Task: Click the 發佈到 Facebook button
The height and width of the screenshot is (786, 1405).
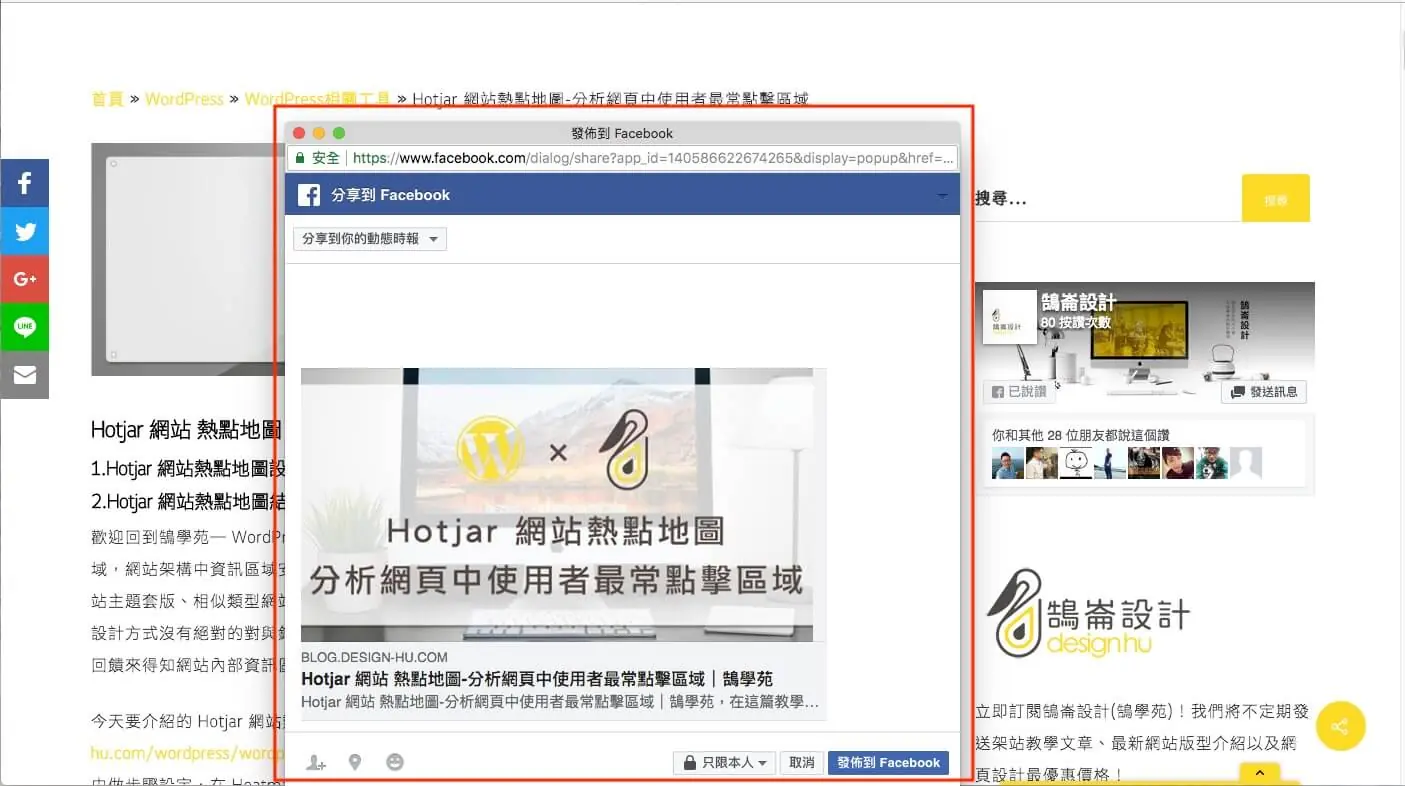Action: [x=888, y=763]
